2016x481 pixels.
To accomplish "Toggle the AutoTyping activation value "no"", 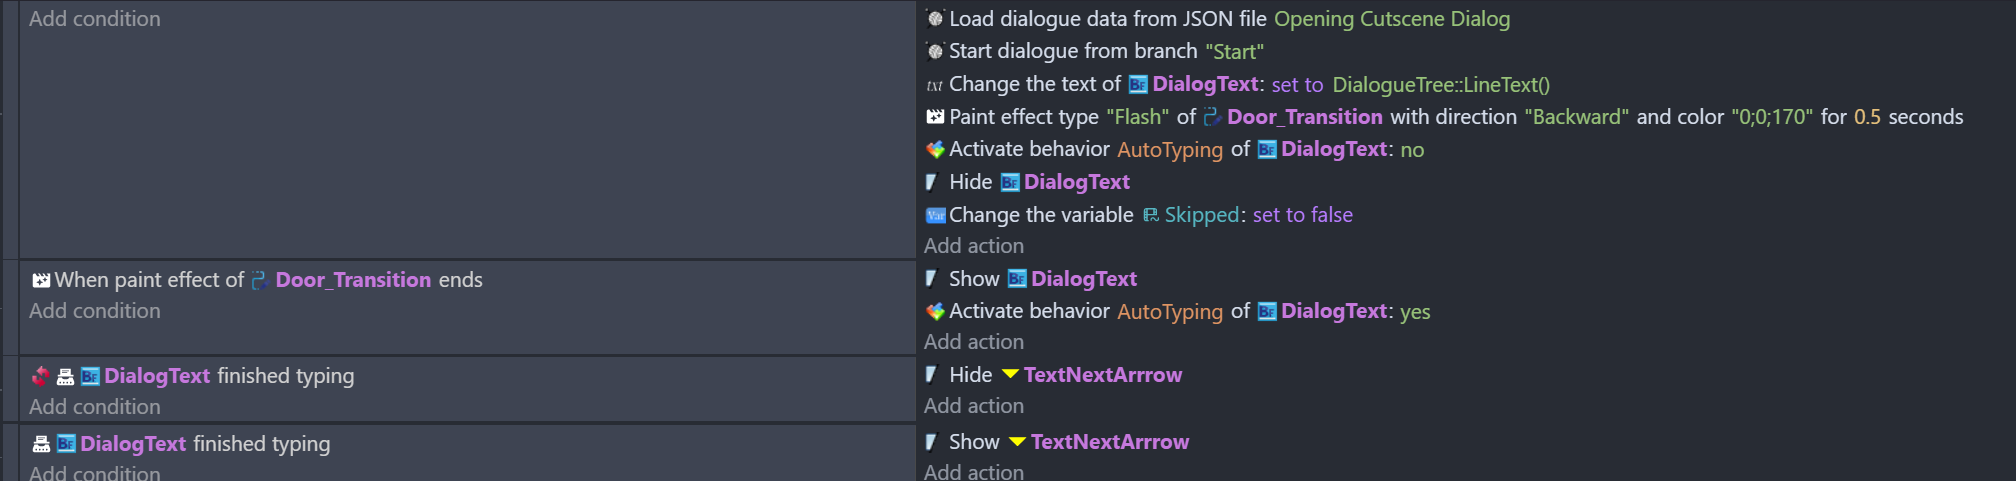I will tap(1412, 150).
